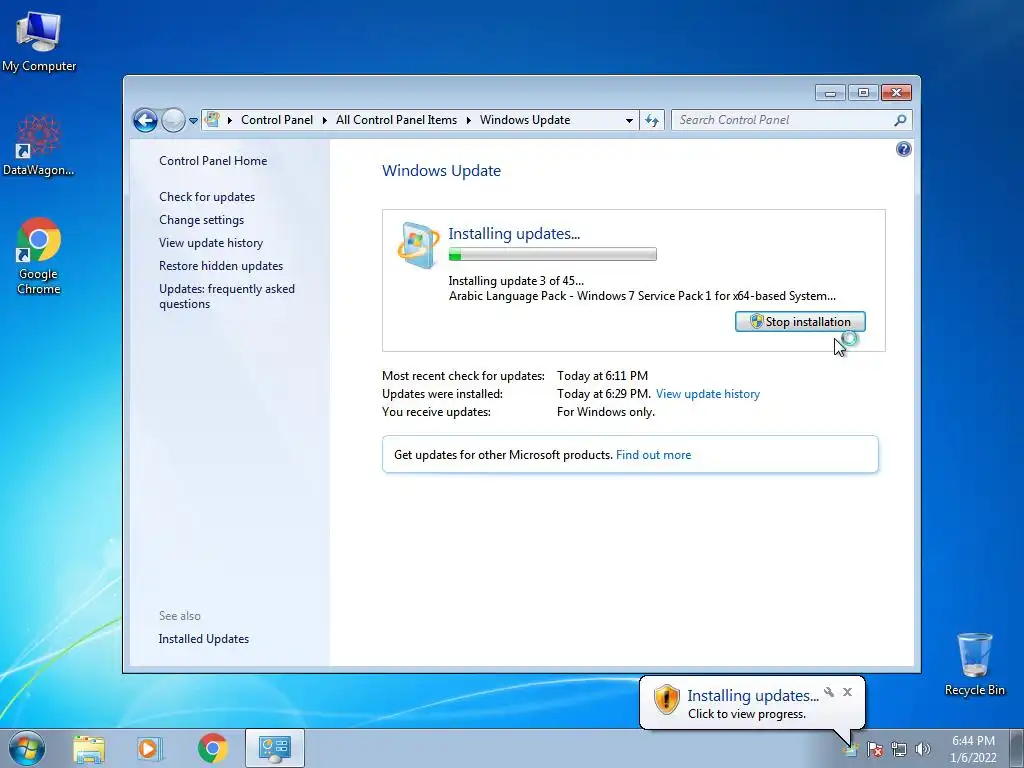The image size is (1024, 768).
Task: Open Chrome from the taskbar
Action: tap(212, 748)
